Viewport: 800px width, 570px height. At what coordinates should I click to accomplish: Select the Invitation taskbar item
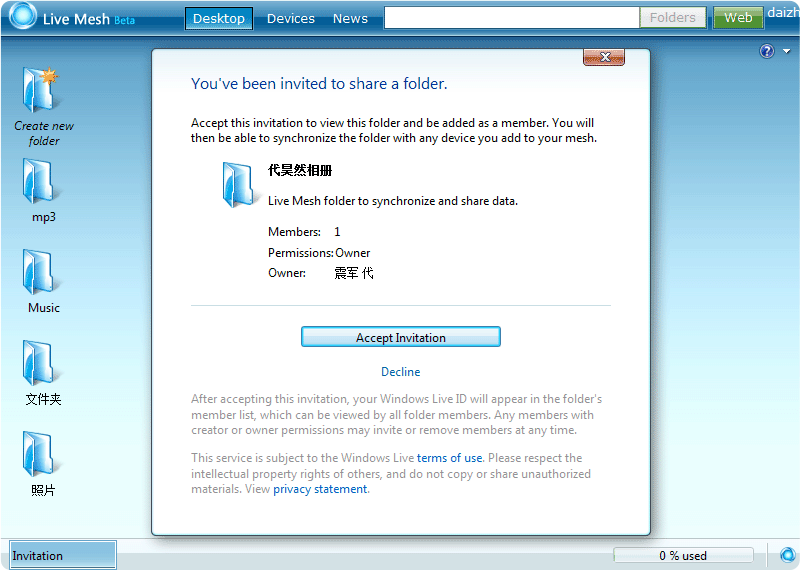point(63,555)
